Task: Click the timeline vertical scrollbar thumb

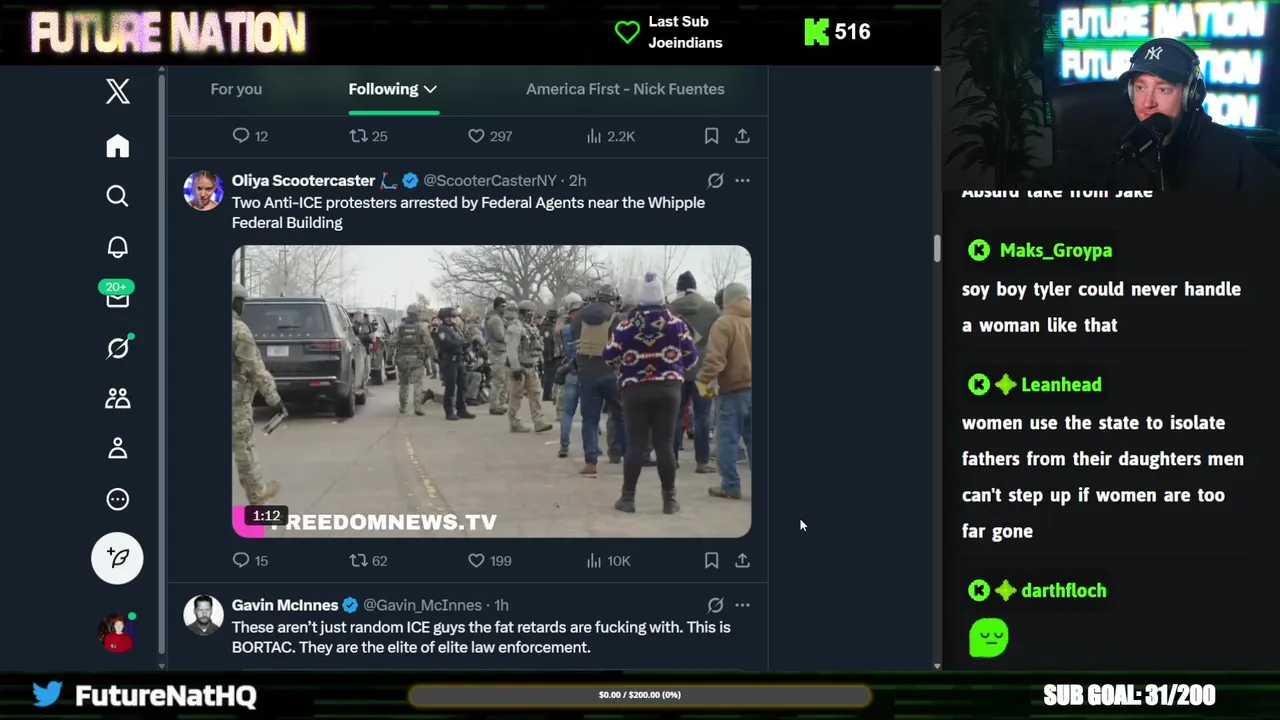Action: (937, 248)
